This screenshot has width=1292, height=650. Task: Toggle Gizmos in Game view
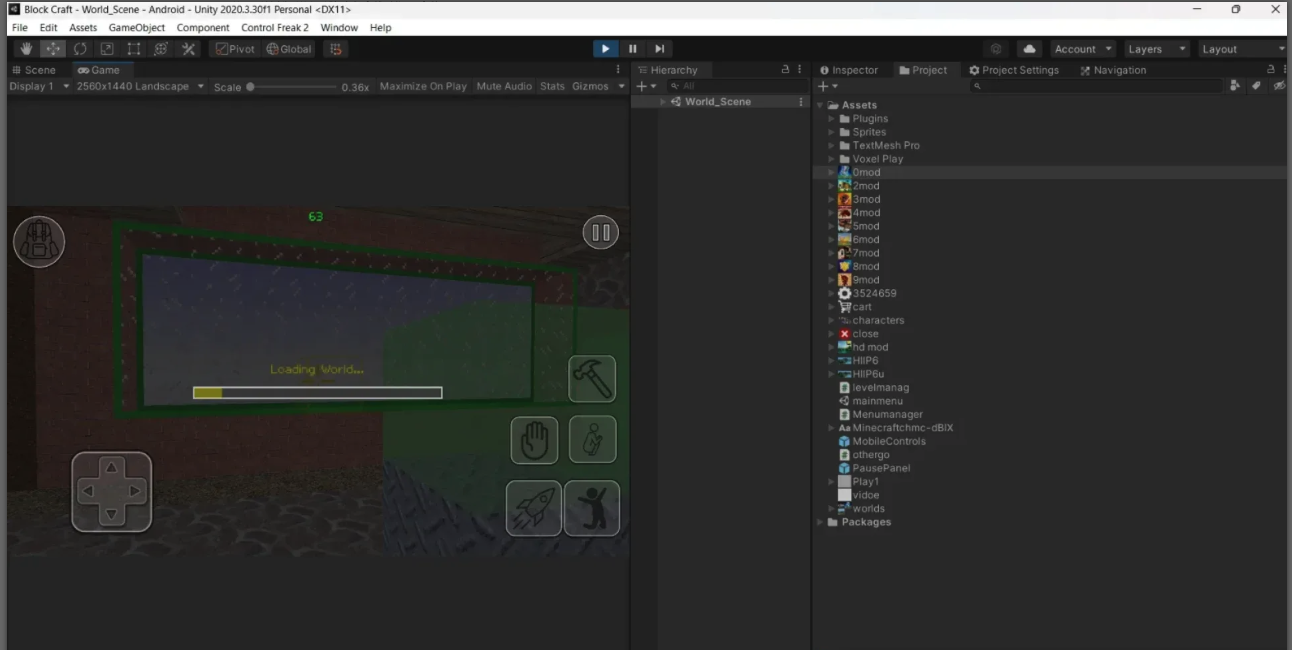pos(590,86)
